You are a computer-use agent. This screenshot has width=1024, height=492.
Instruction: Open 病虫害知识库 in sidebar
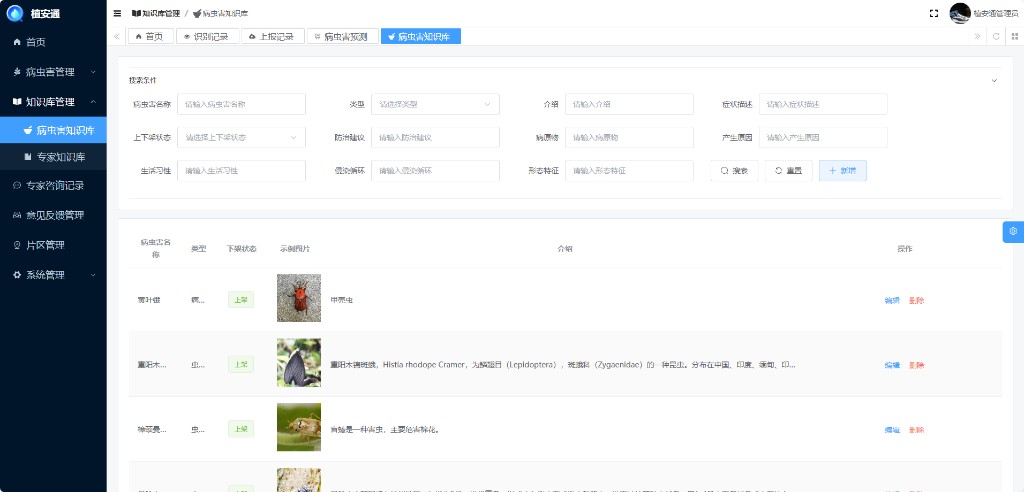(53, 130)
